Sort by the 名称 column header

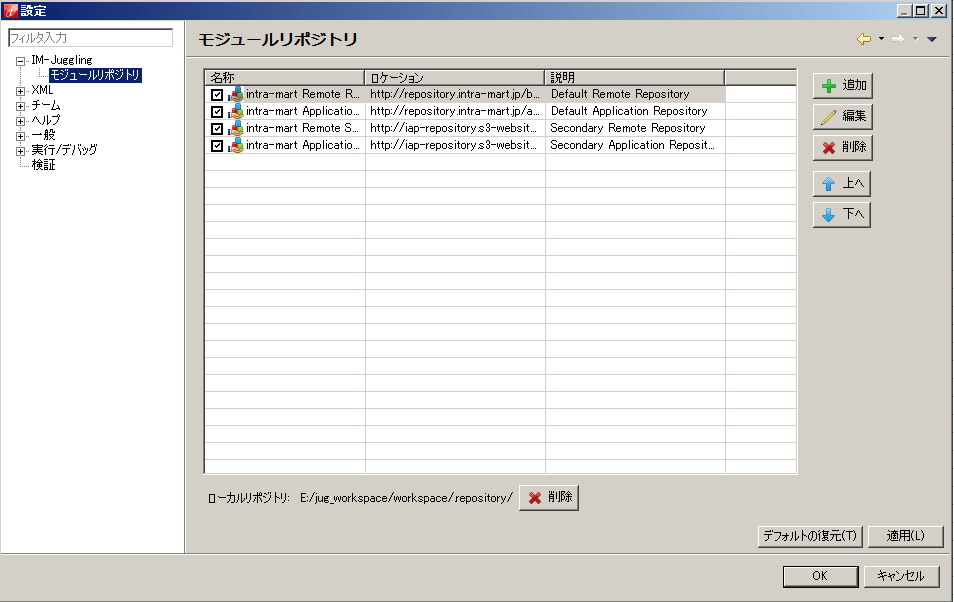tap(284, 77)
